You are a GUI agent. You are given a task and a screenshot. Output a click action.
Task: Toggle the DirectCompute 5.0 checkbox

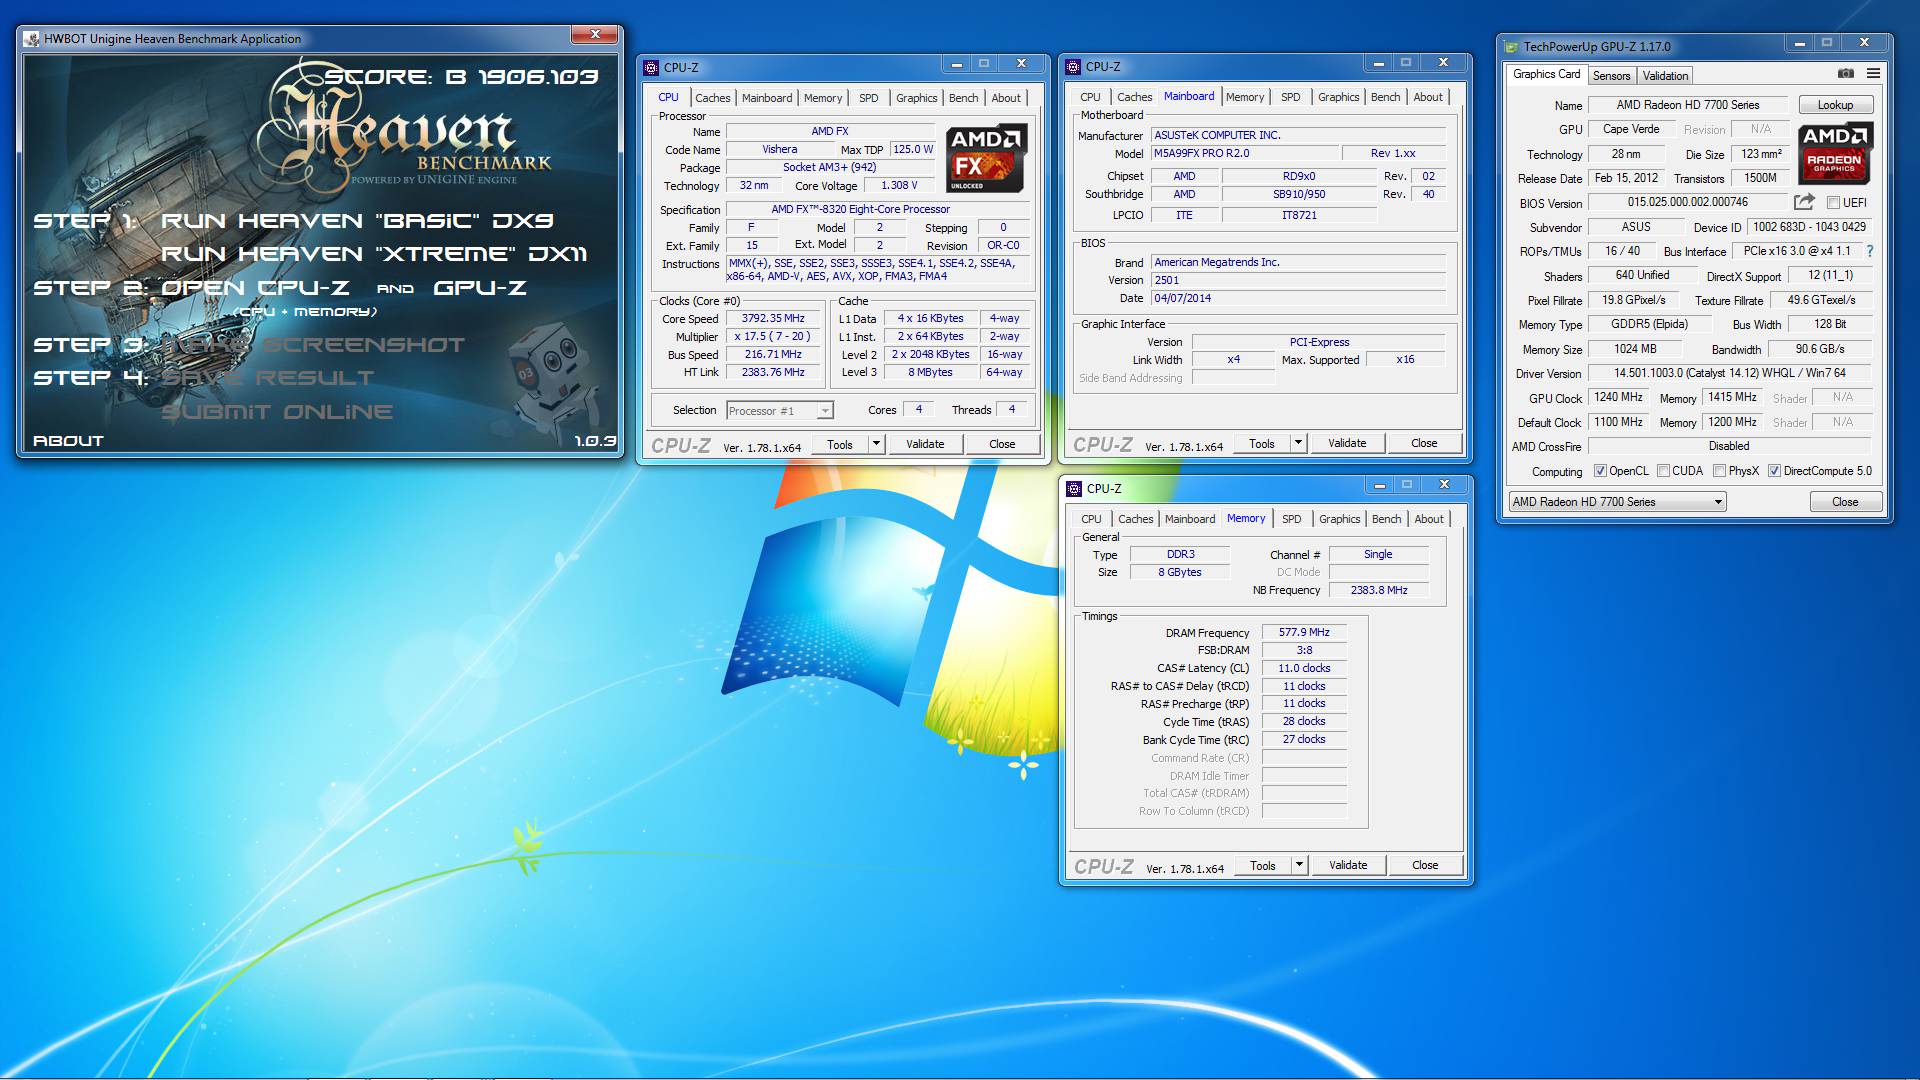click(1774, 471)
